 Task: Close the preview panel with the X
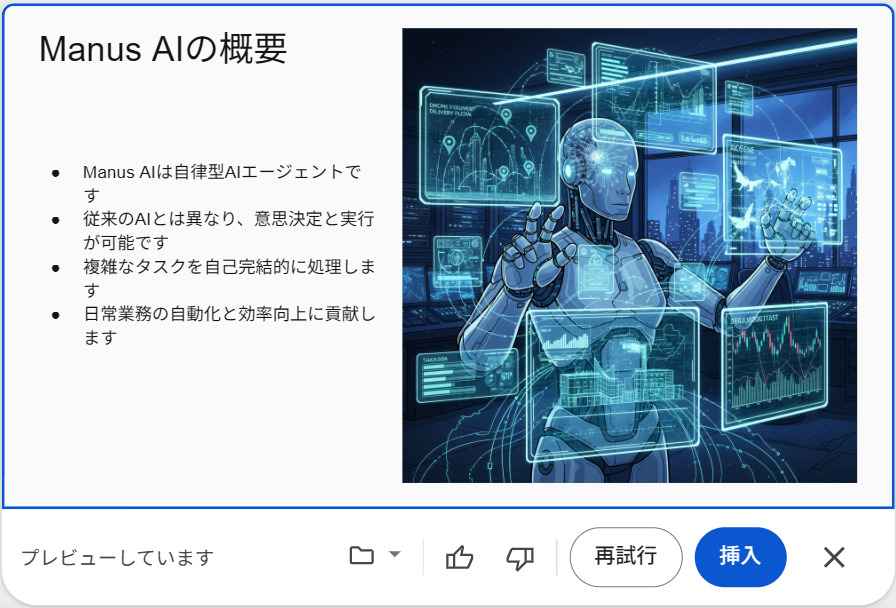(834, 557)
